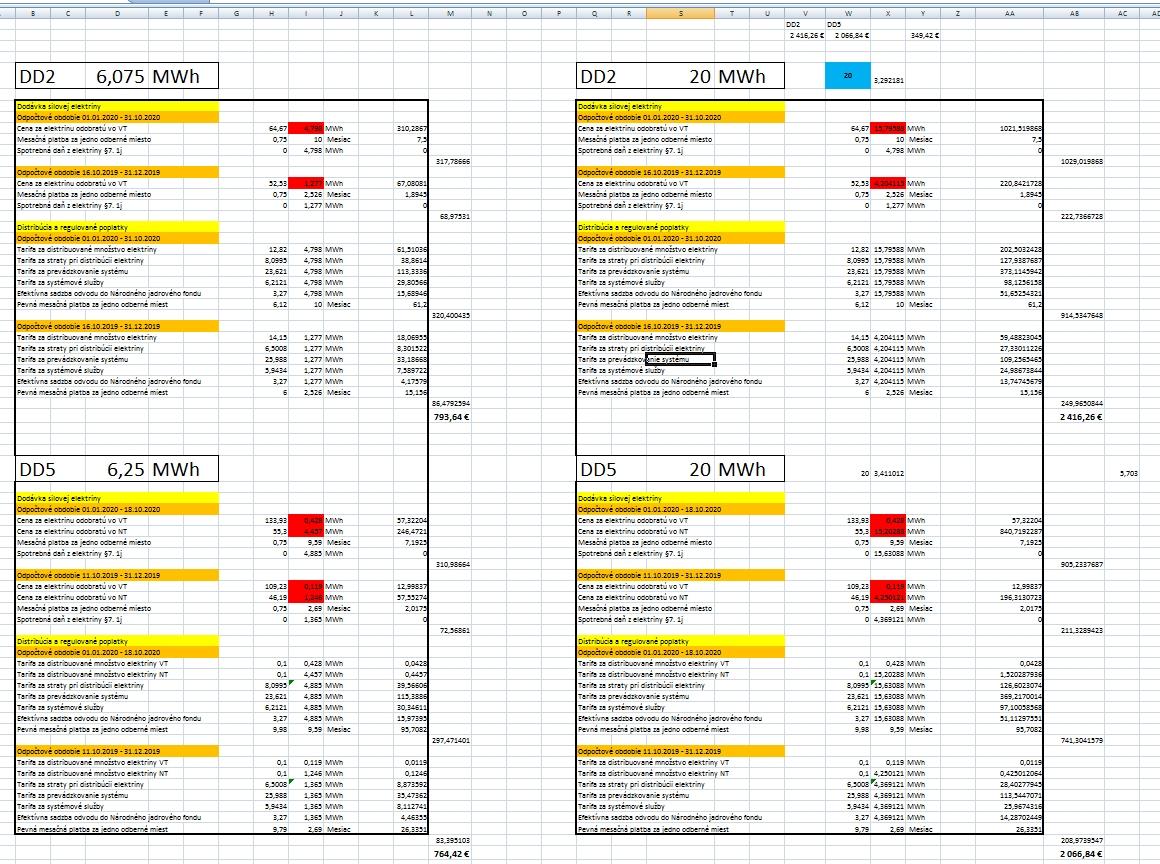
Task: Select the 349,42 € cell
Action: pos(924,35)
